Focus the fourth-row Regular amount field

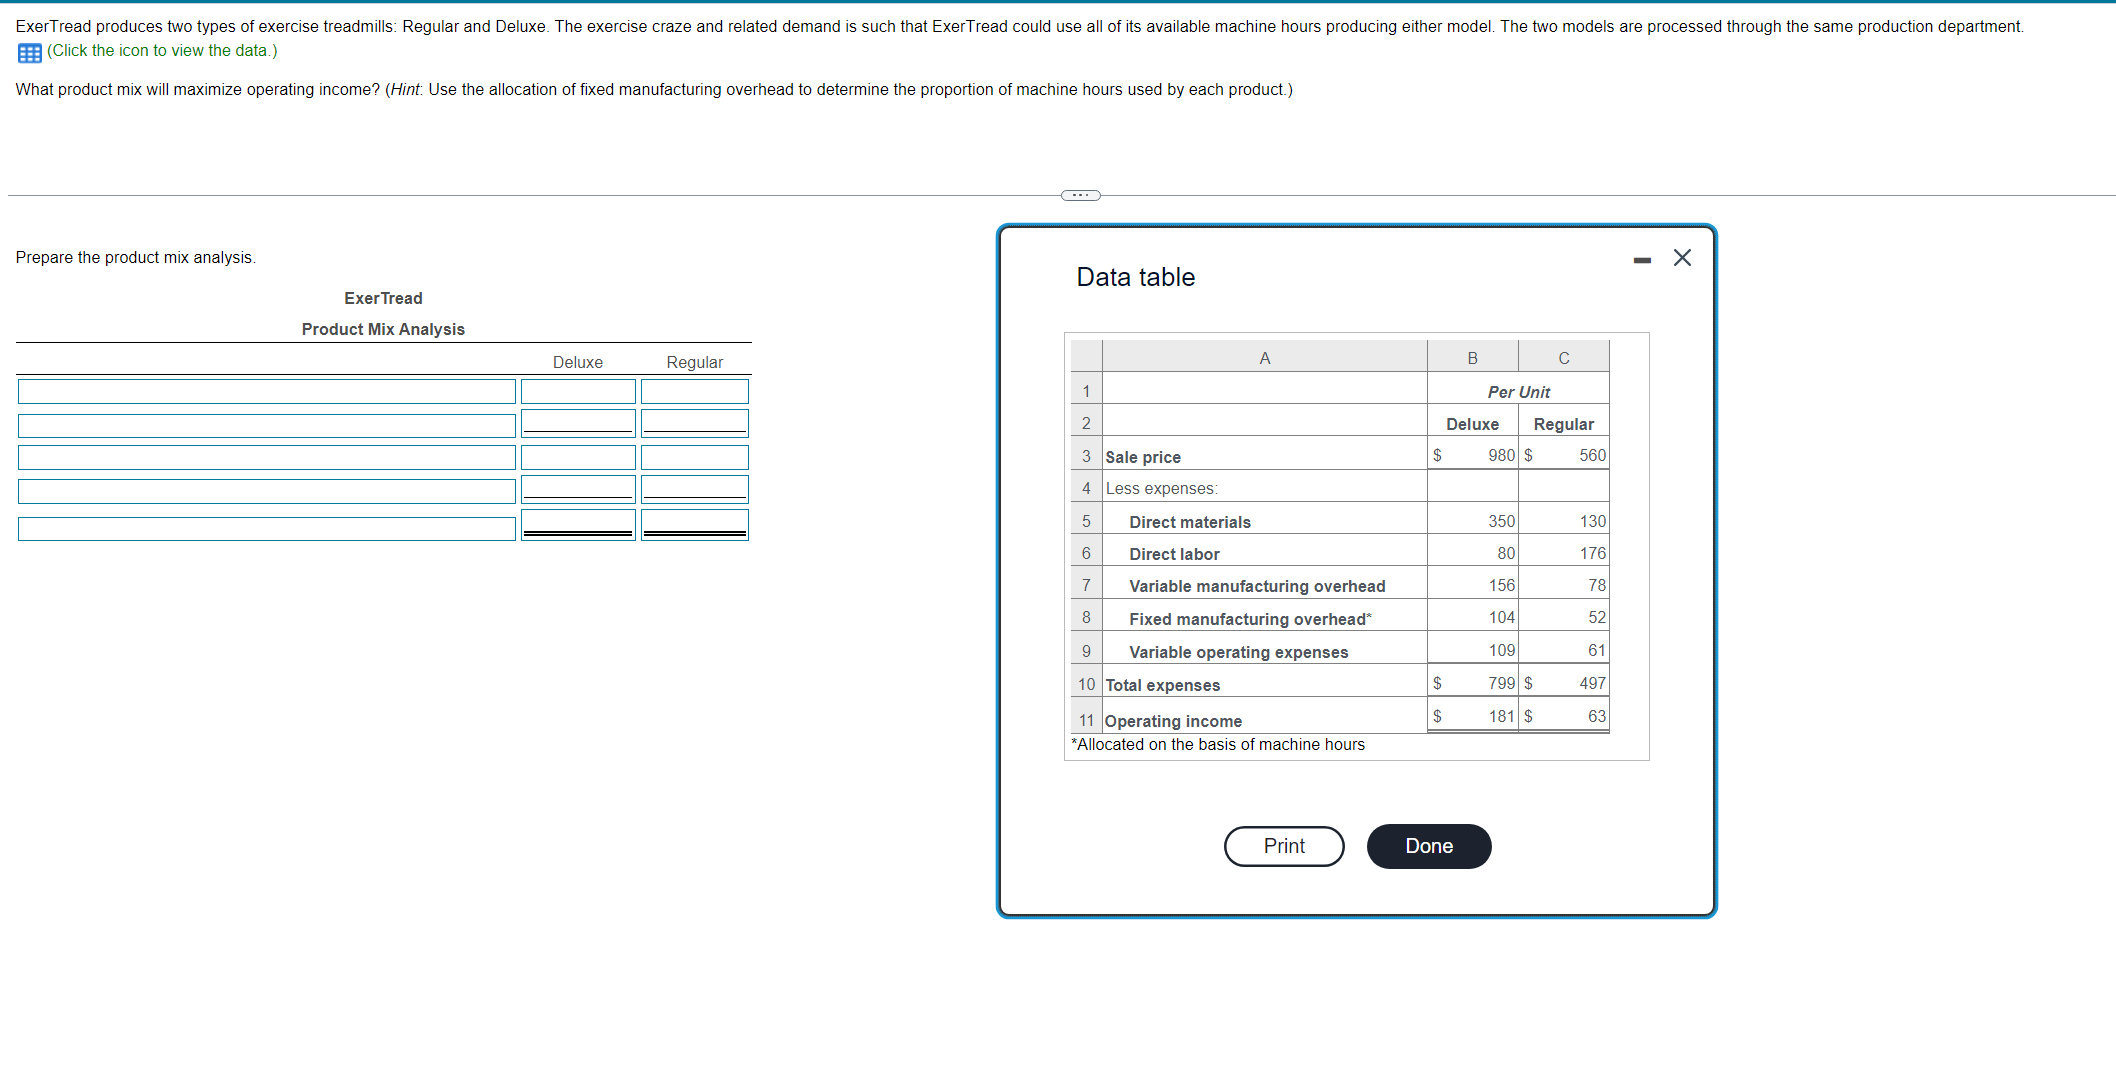(695, 489)
